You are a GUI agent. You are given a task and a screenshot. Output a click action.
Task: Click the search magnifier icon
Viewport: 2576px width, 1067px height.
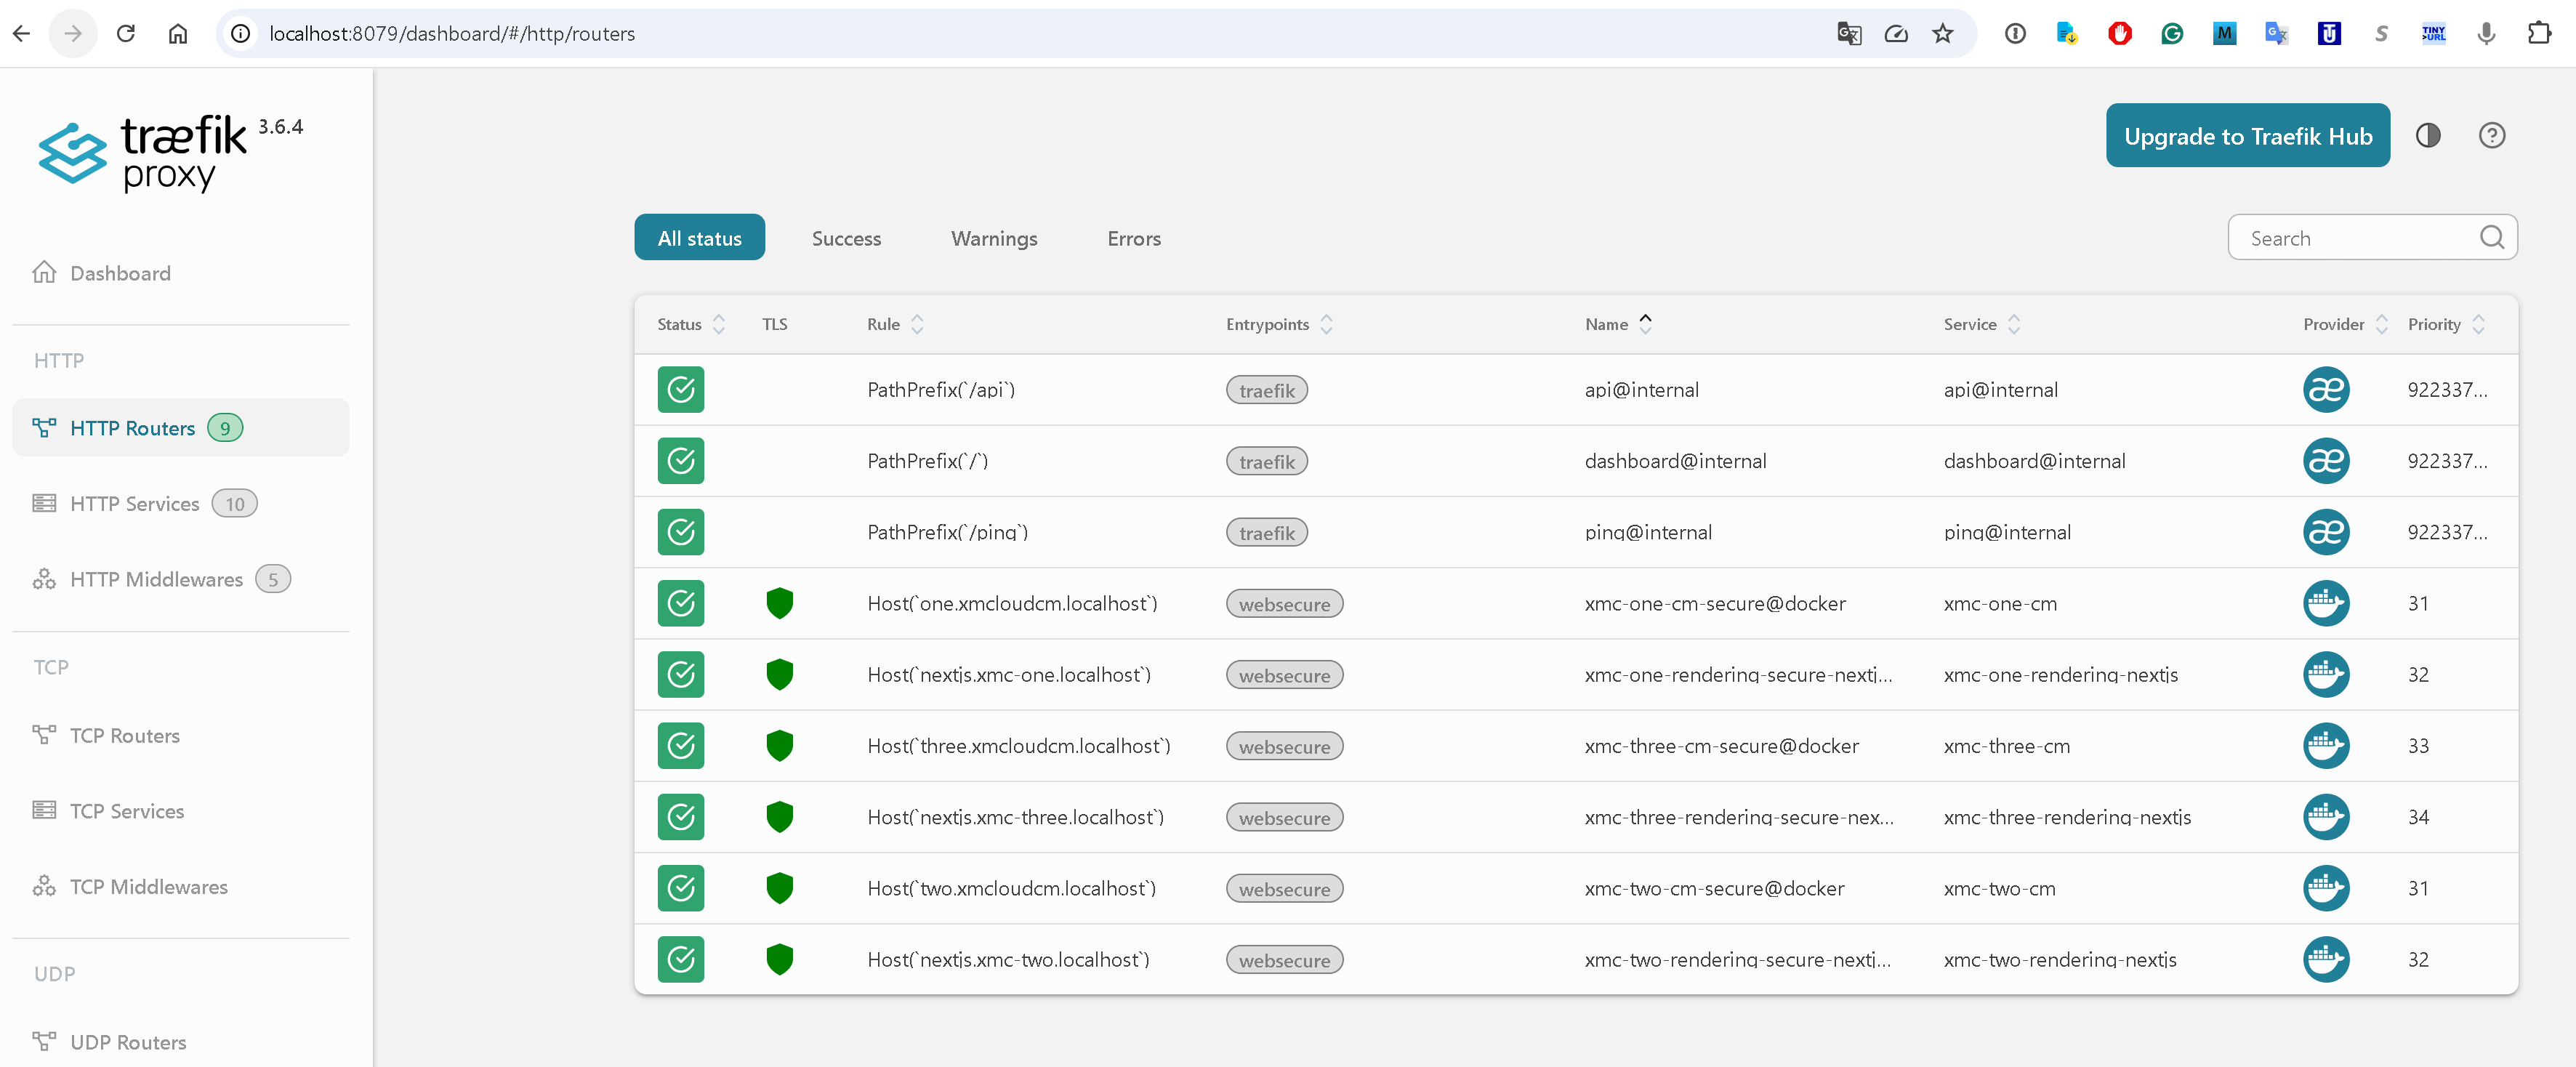2491,237
